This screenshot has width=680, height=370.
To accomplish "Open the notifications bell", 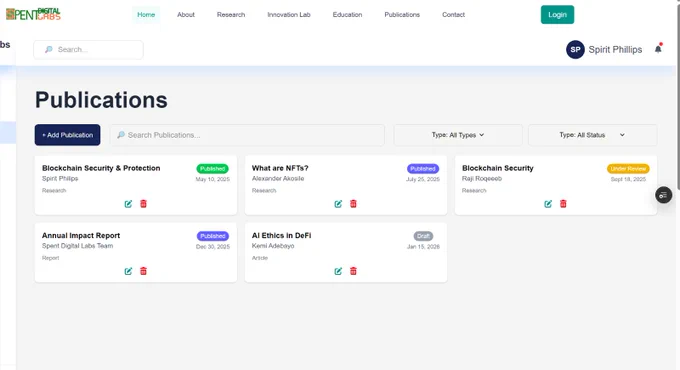I will [x=658, y=49].
